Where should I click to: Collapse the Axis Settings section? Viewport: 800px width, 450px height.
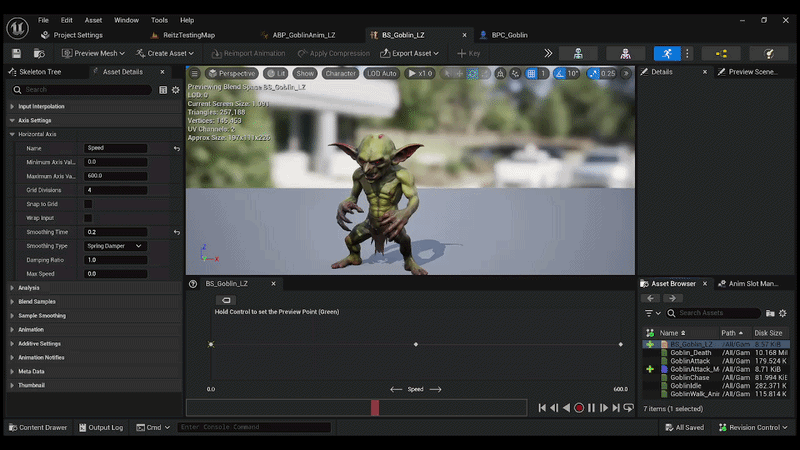[x=12, y=120]
